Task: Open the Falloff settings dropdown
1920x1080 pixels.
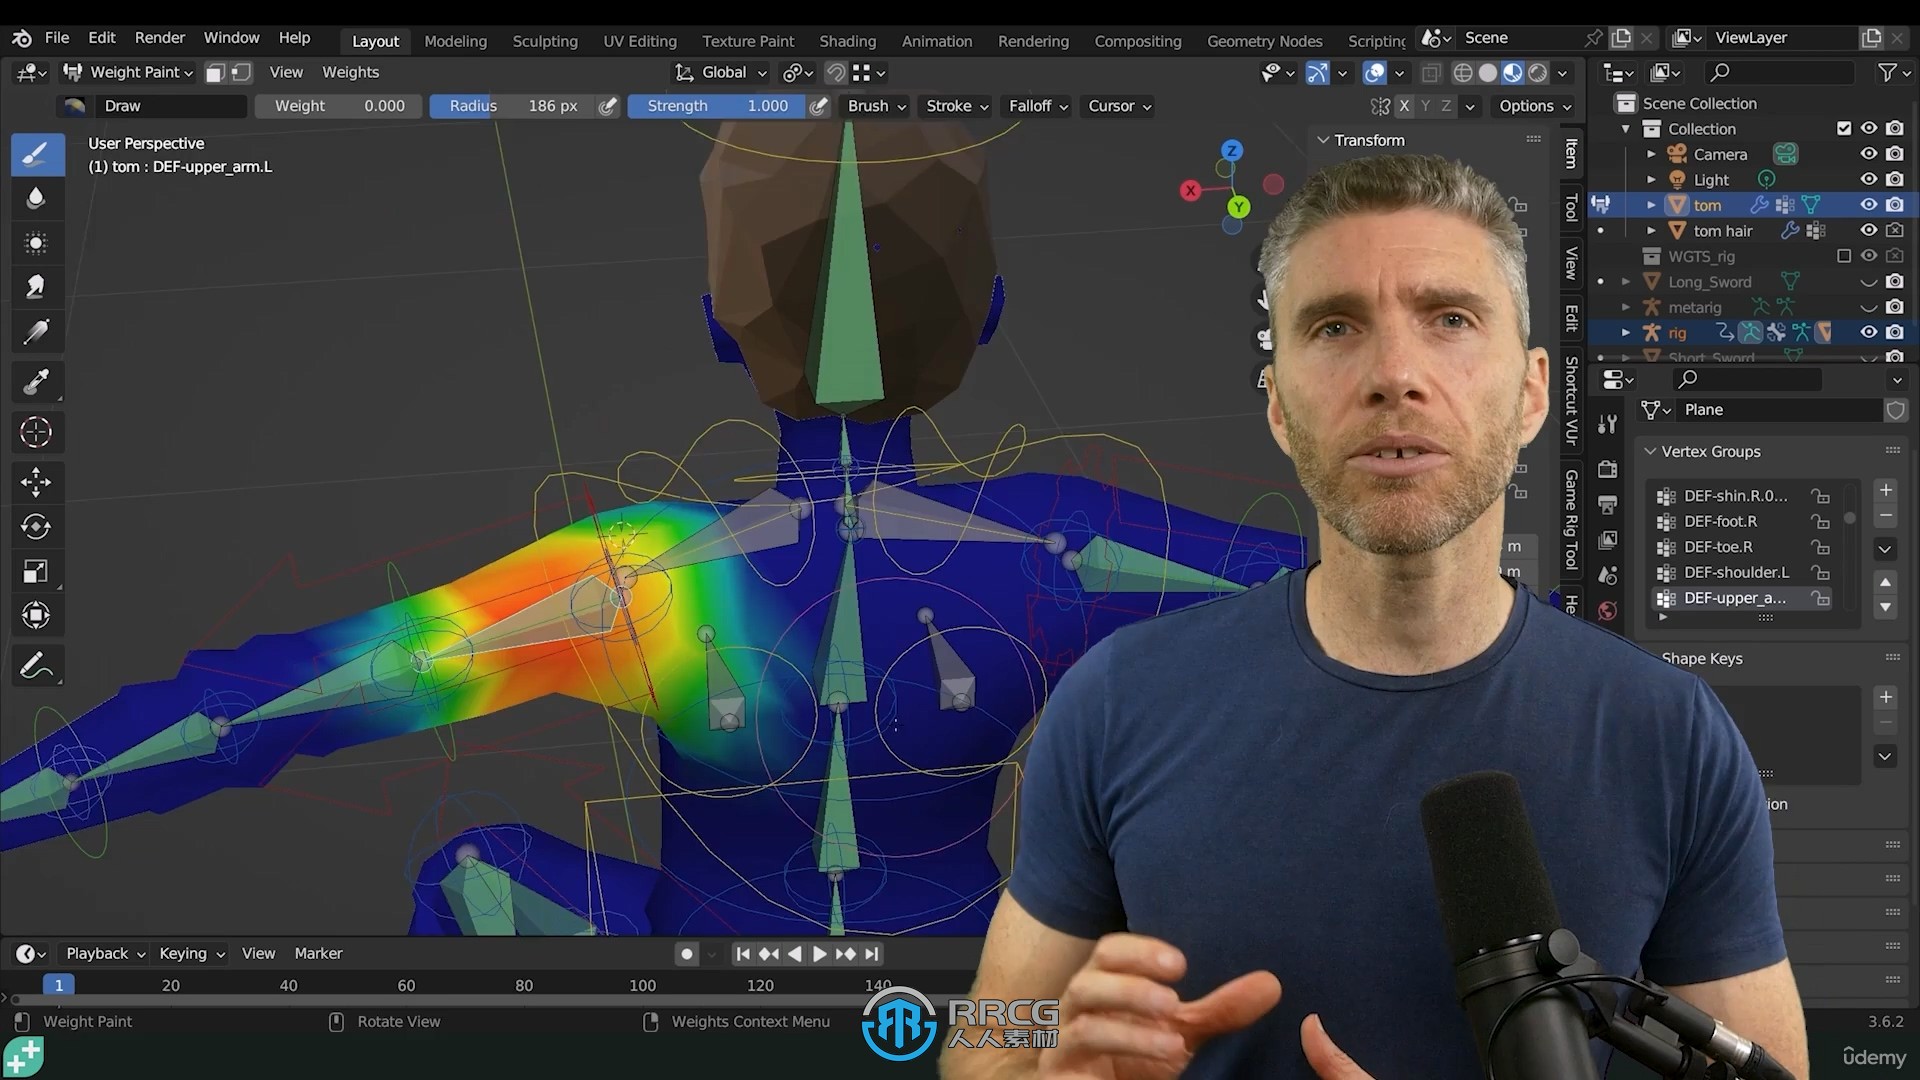Action: pos(1038,106)
